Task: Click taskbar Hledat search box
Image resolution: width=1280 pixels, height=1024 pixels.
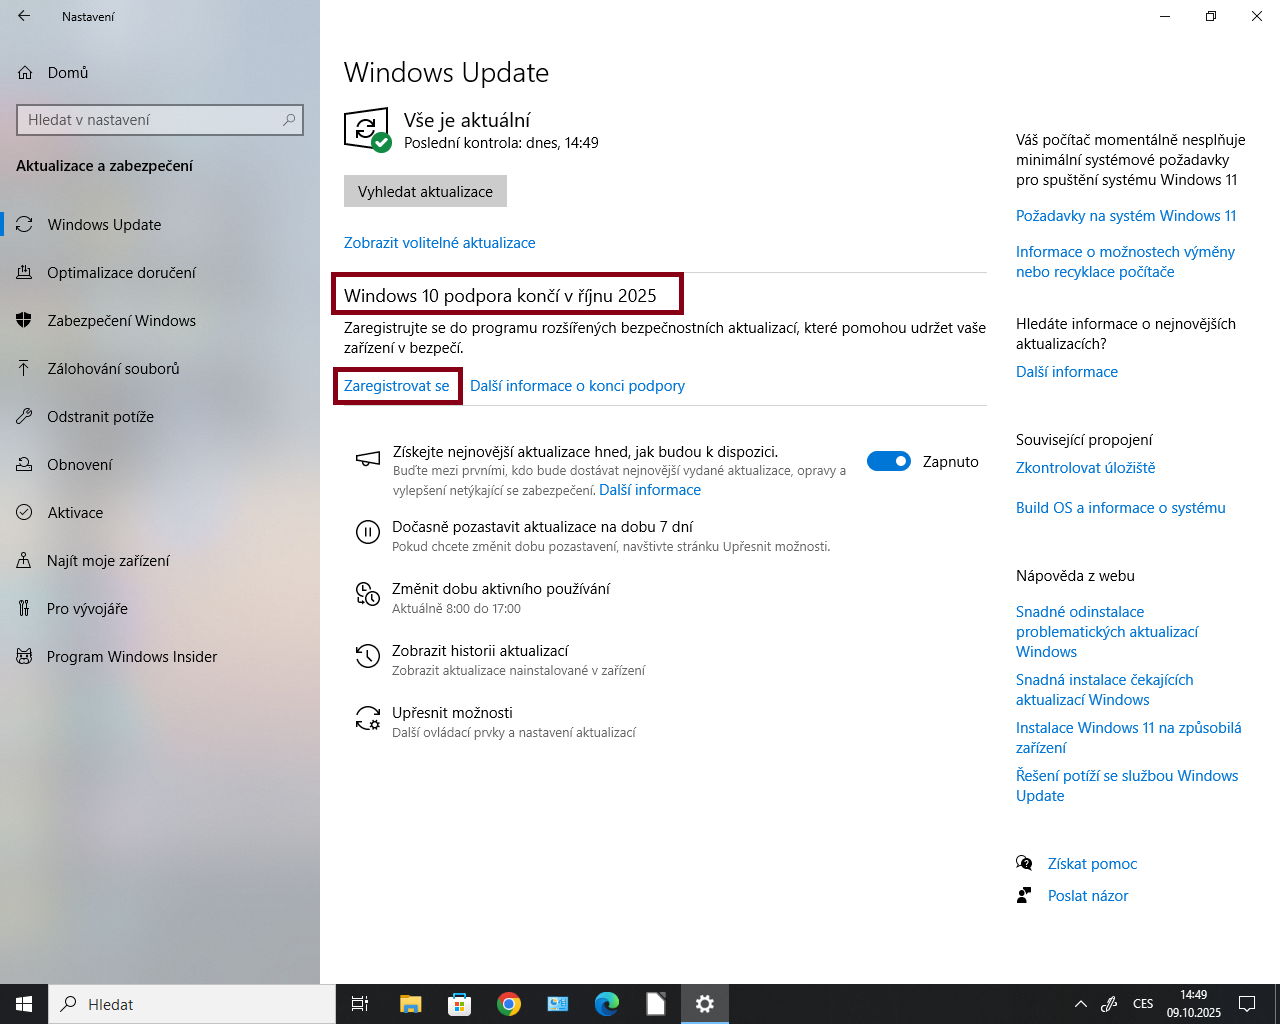Action: [192, 1004]
